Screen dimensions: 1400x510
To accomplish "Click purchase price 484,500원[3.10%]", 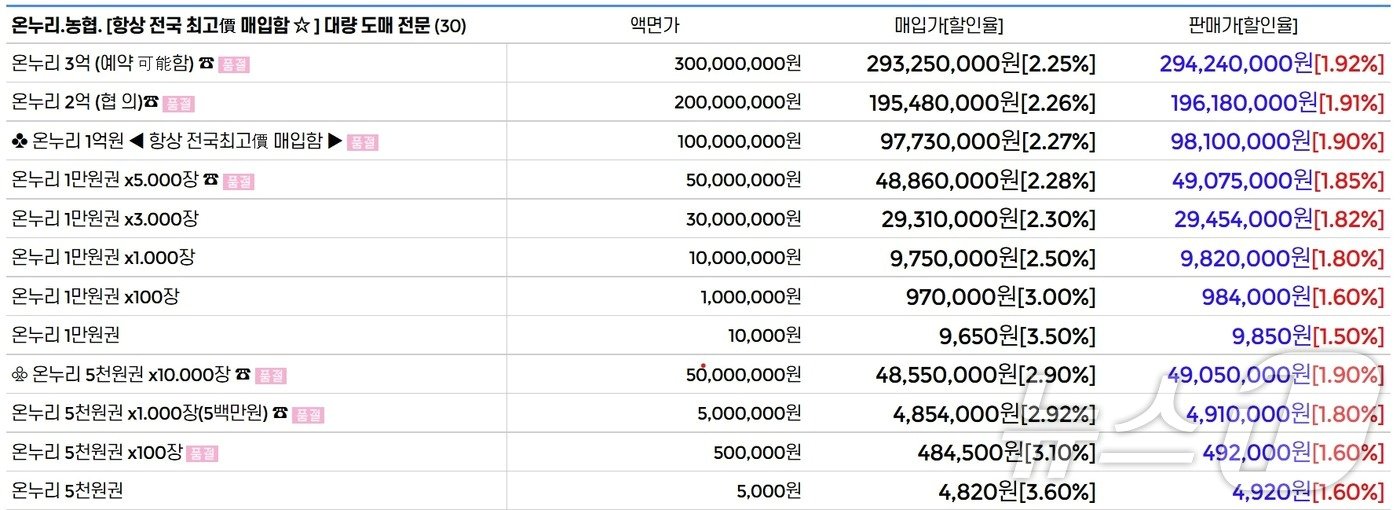I will [1006, 453].
